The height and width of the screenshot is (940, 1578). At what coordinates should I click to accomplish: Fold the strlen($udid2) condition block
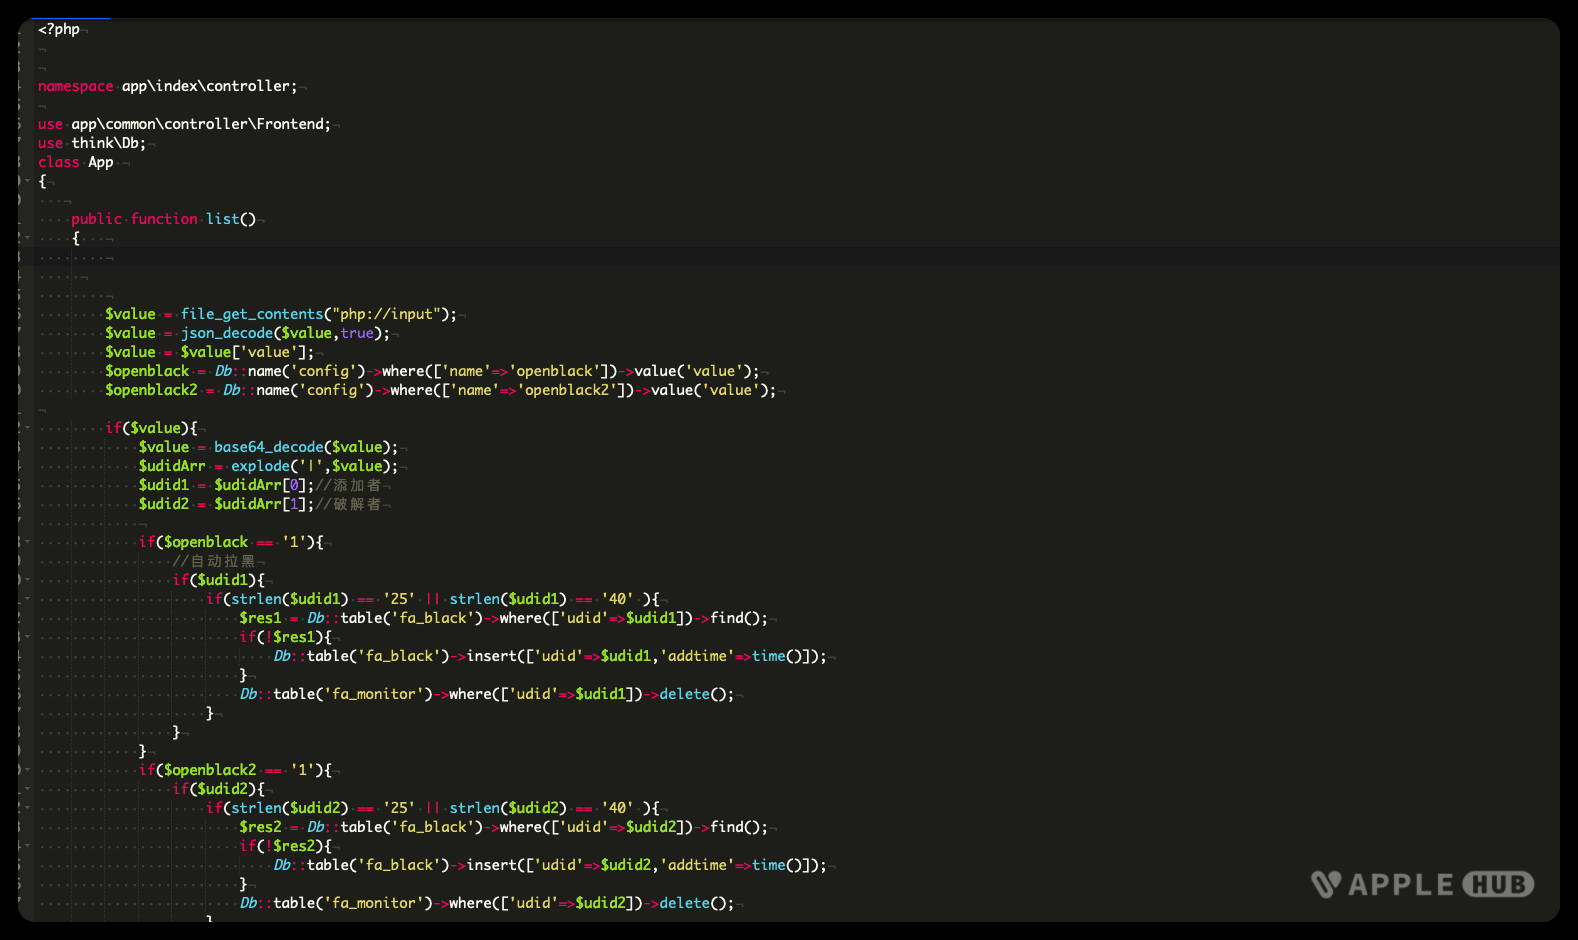[x=28, y=808]
